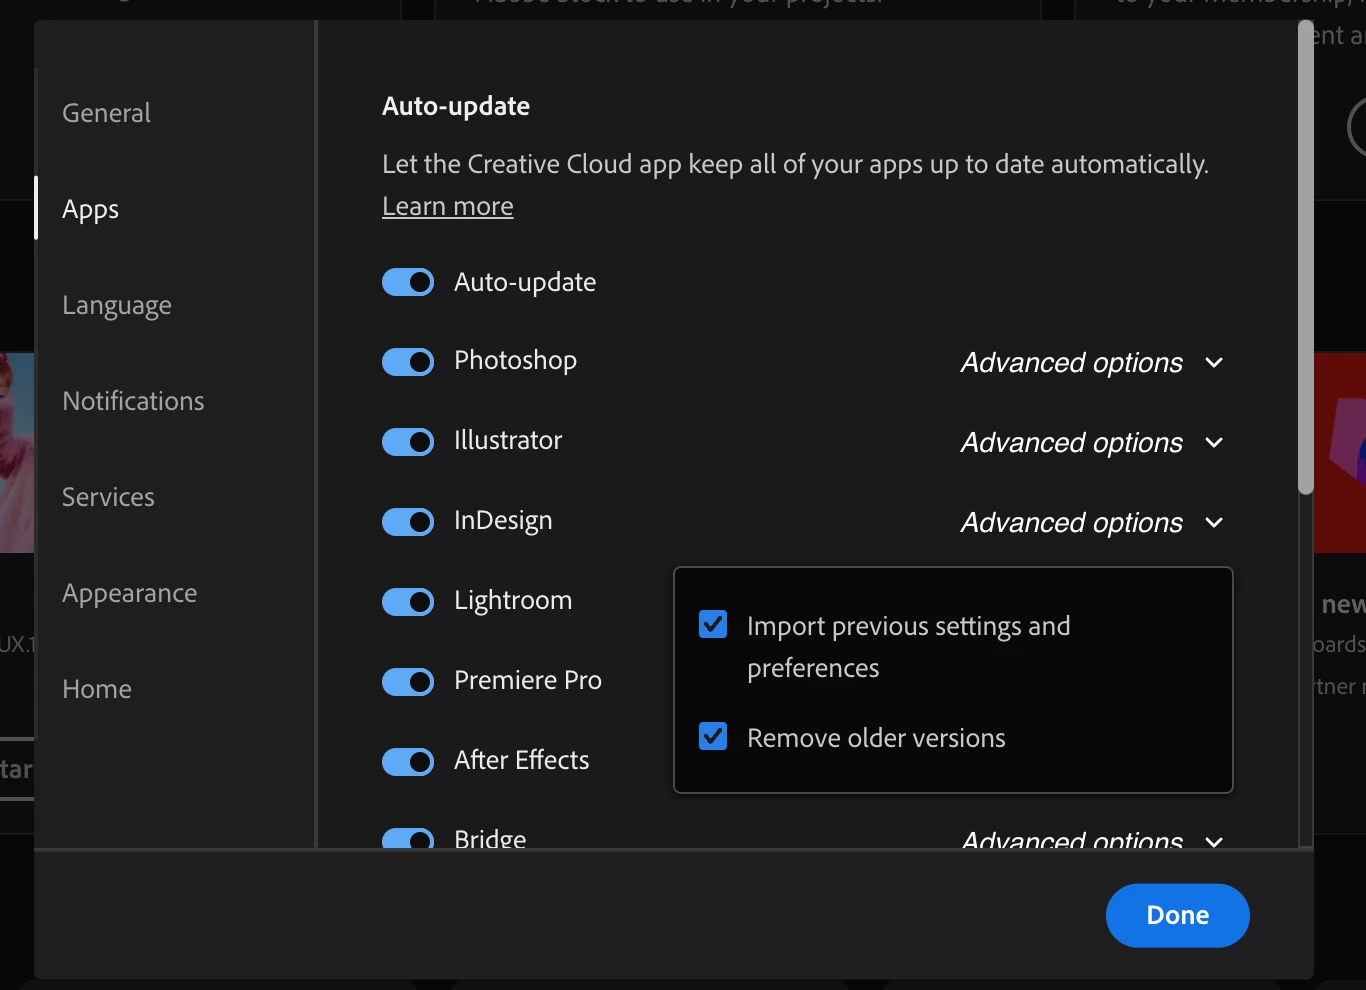Toggle the main Auto-update switch
This screenshot has height=990, width=1366.
(408, 282)
